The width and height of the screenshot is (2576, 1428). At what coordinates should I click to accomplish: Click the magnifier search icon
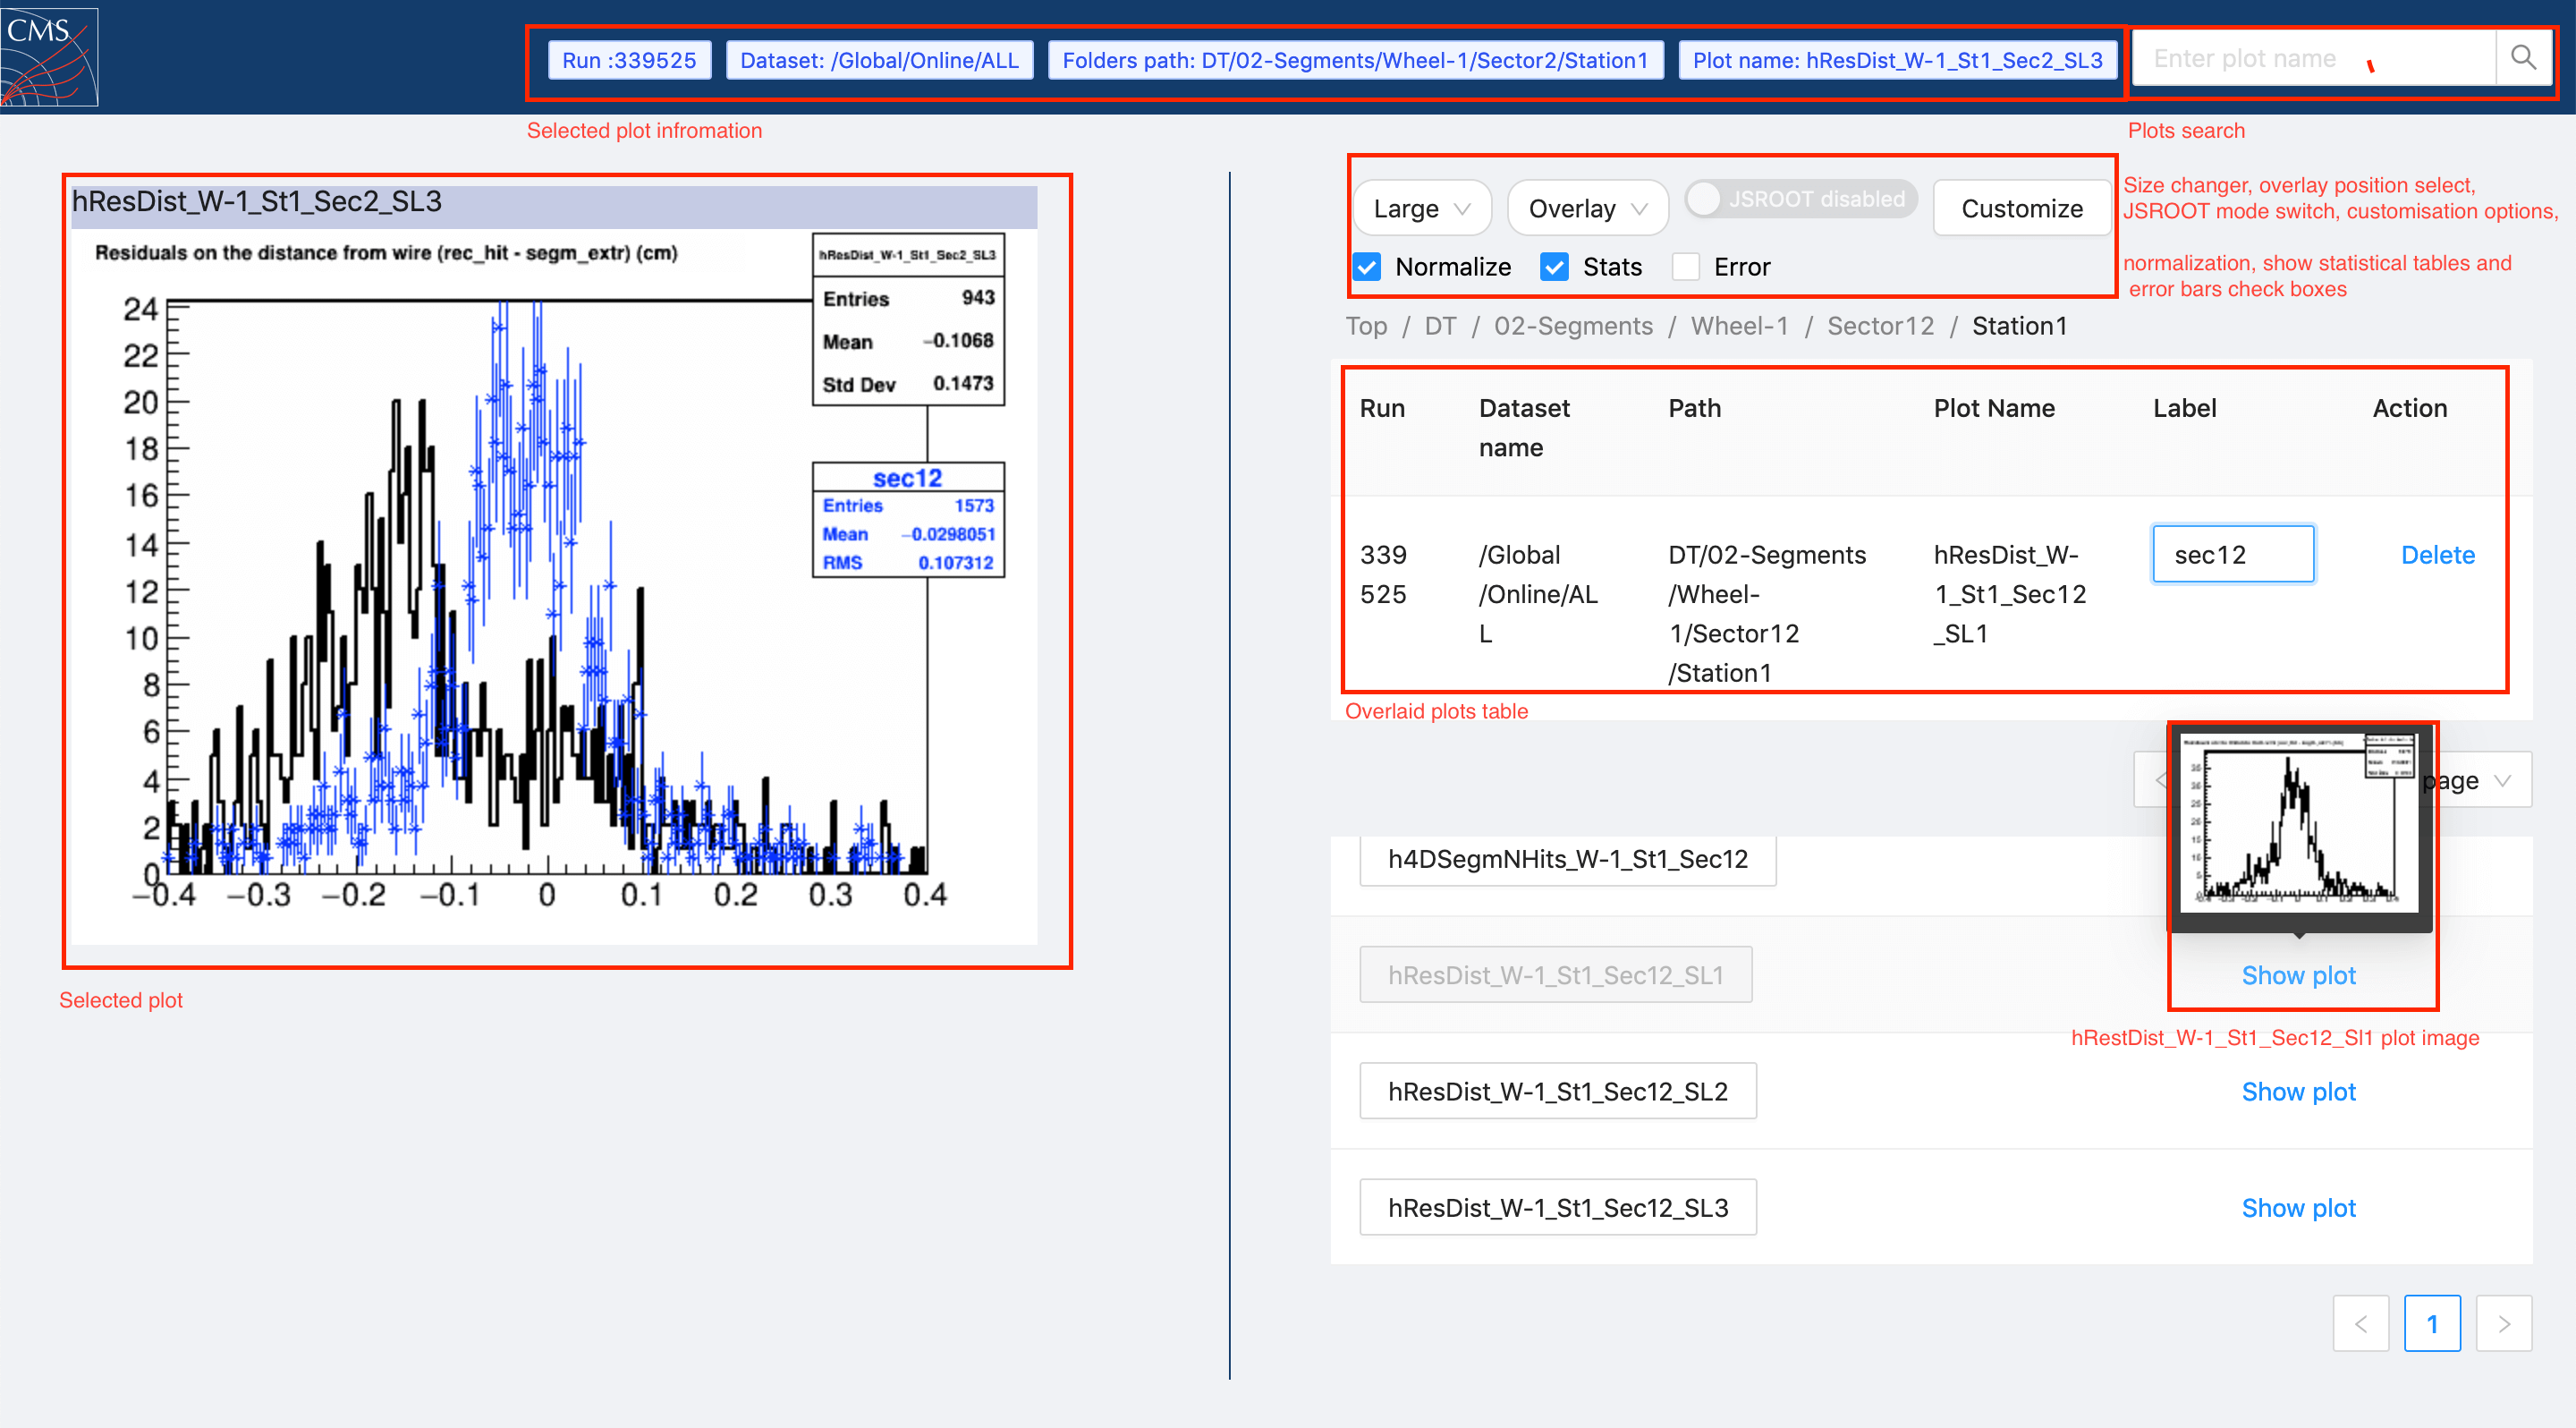pos(2523,58)
